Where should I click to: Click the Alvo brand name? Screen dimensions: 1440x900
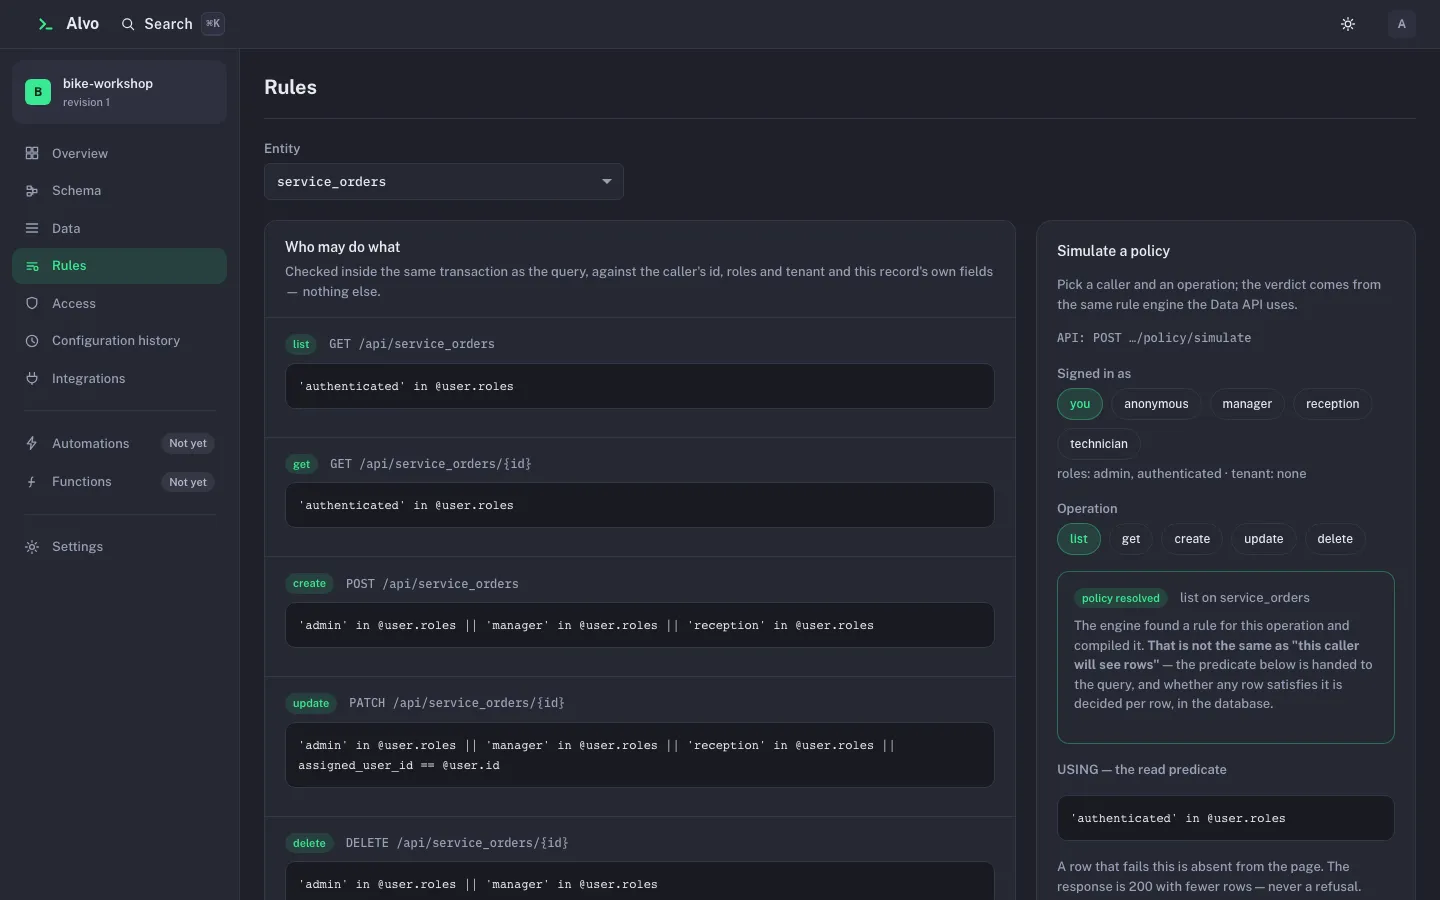coord(82,24)
